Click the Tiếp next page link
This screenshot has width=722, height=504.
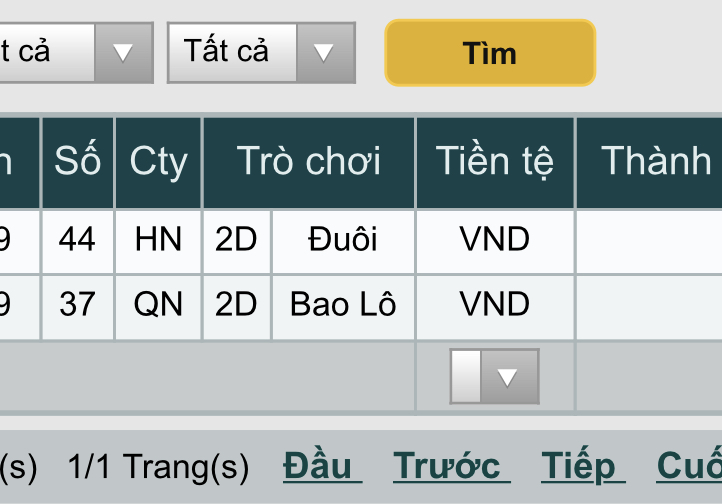583,466
